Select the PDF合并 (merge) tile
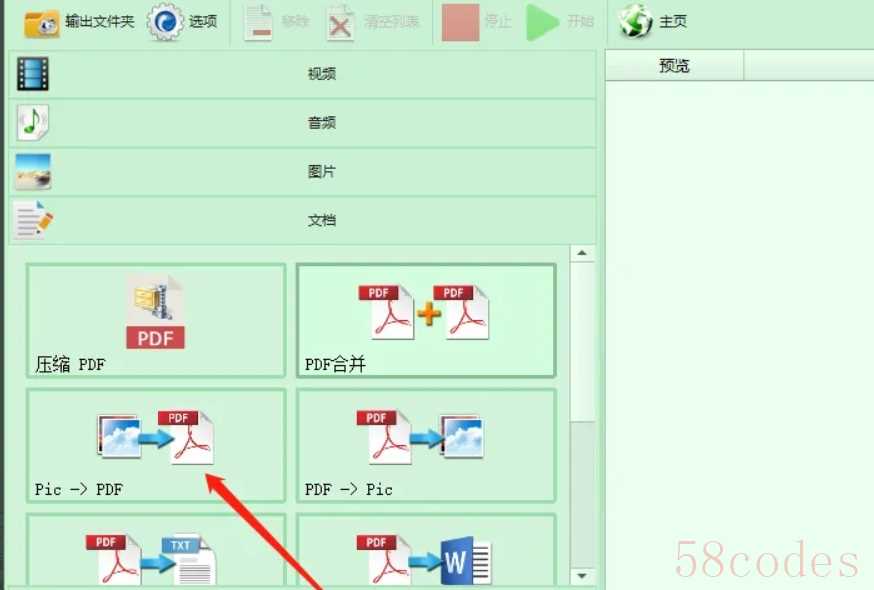The height and width of the screenshot is (590, 874). [x=426, y=321]
